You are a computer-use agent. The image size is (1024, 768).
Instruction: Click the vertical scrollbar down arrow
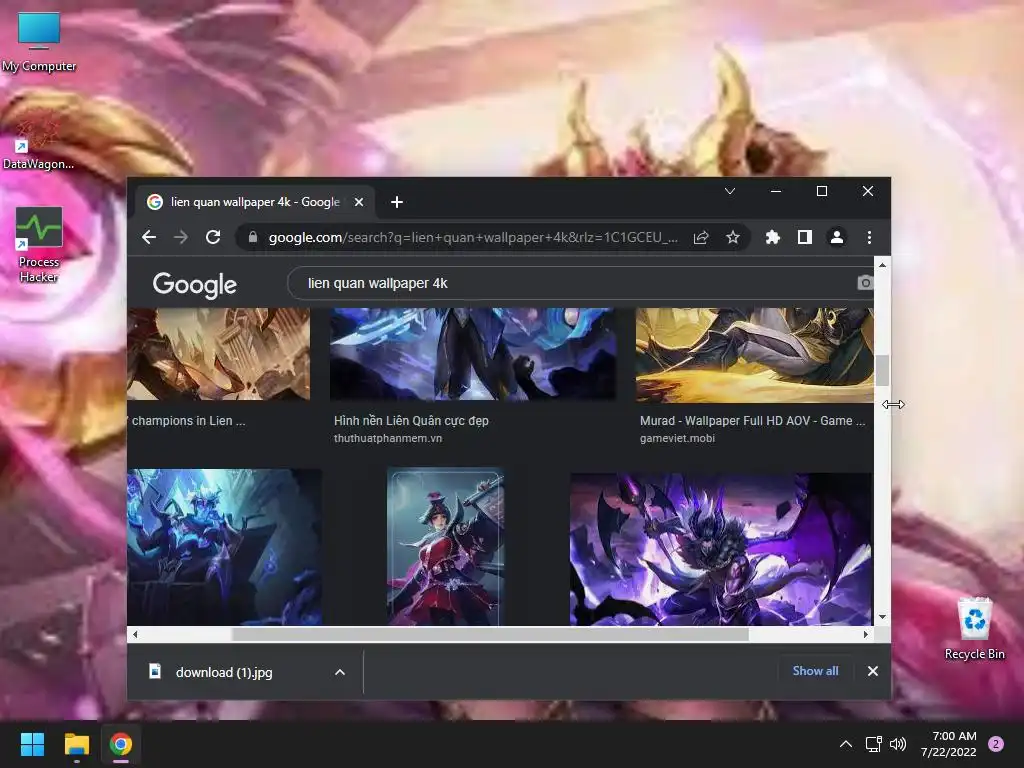[882, 617]
